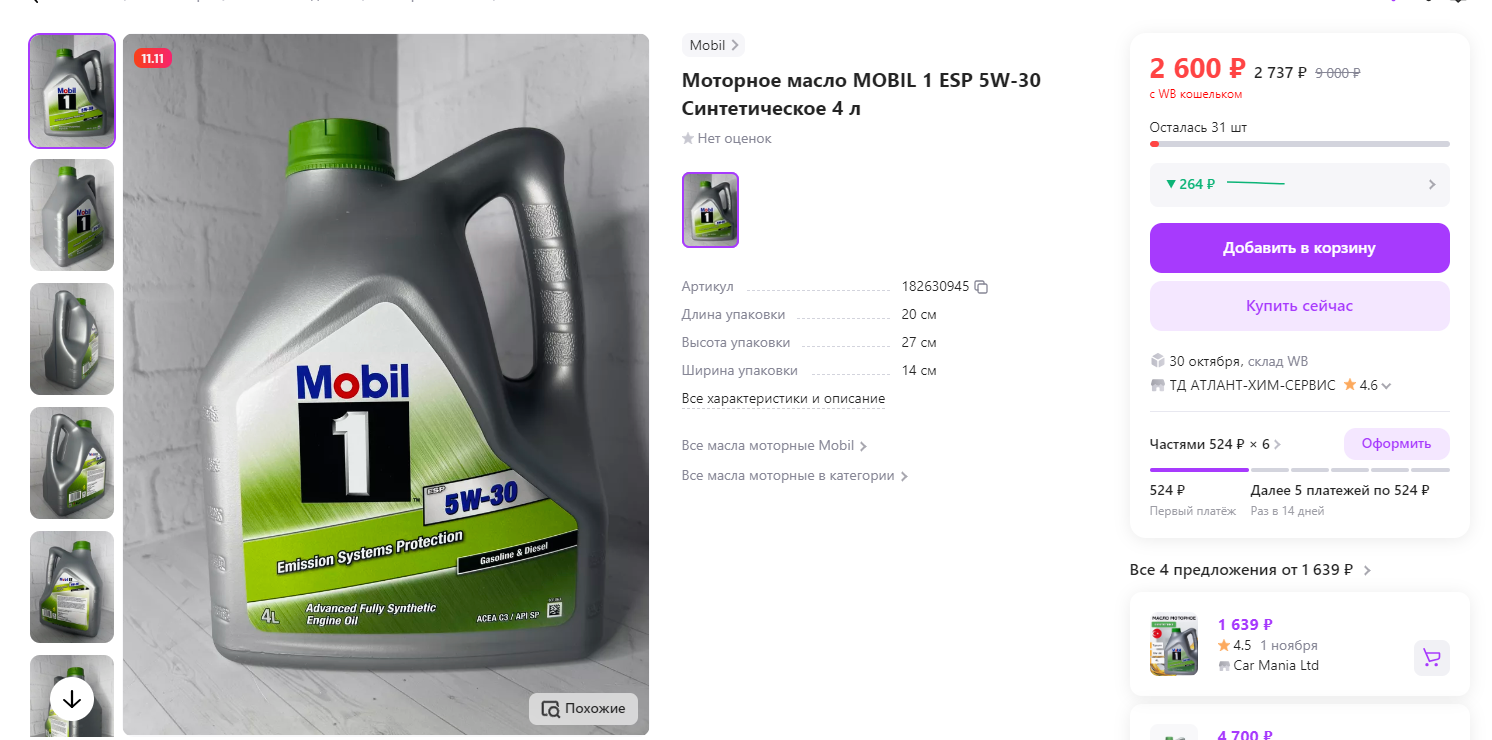Open Все масла моторные Mobil link
1492x740 pixels.
774,446
